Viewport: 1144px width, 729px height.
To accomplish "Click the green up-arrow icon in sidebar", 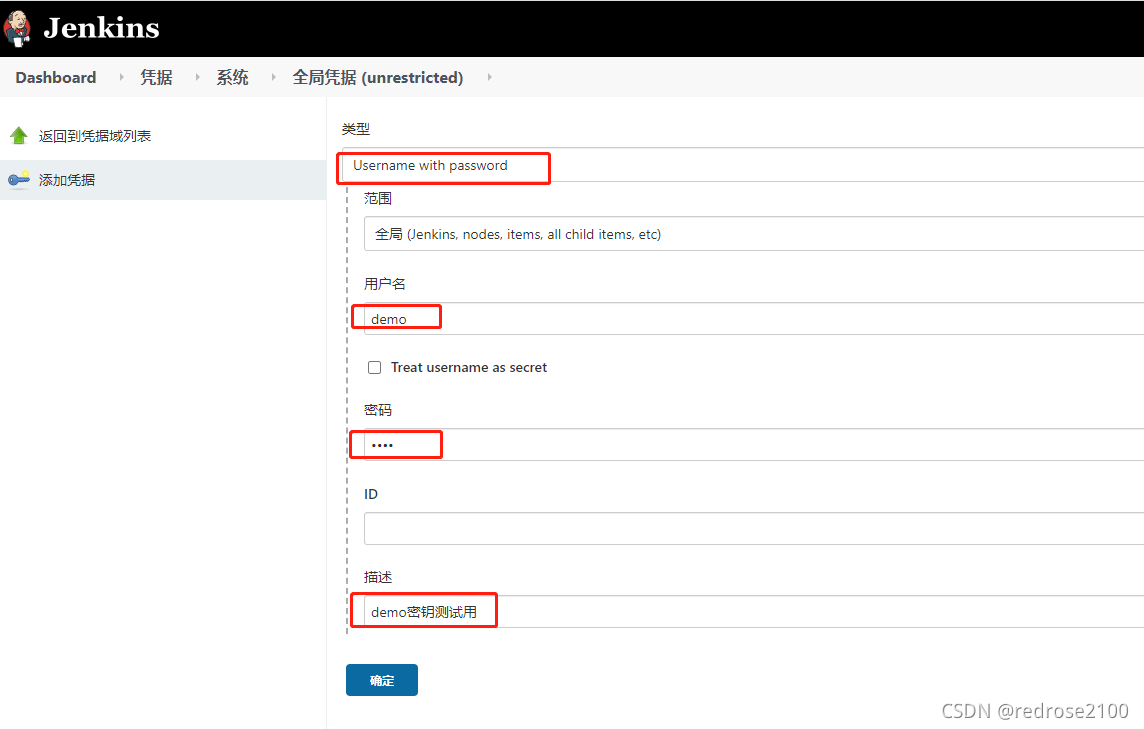I will coord(19,135).
